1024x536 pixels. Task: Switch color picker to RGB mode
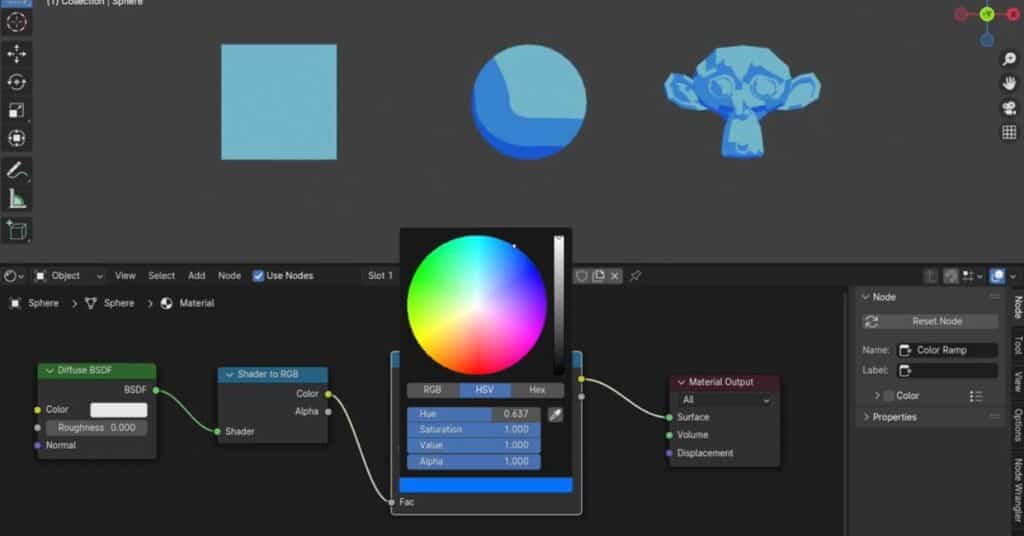tap(432, 390)
